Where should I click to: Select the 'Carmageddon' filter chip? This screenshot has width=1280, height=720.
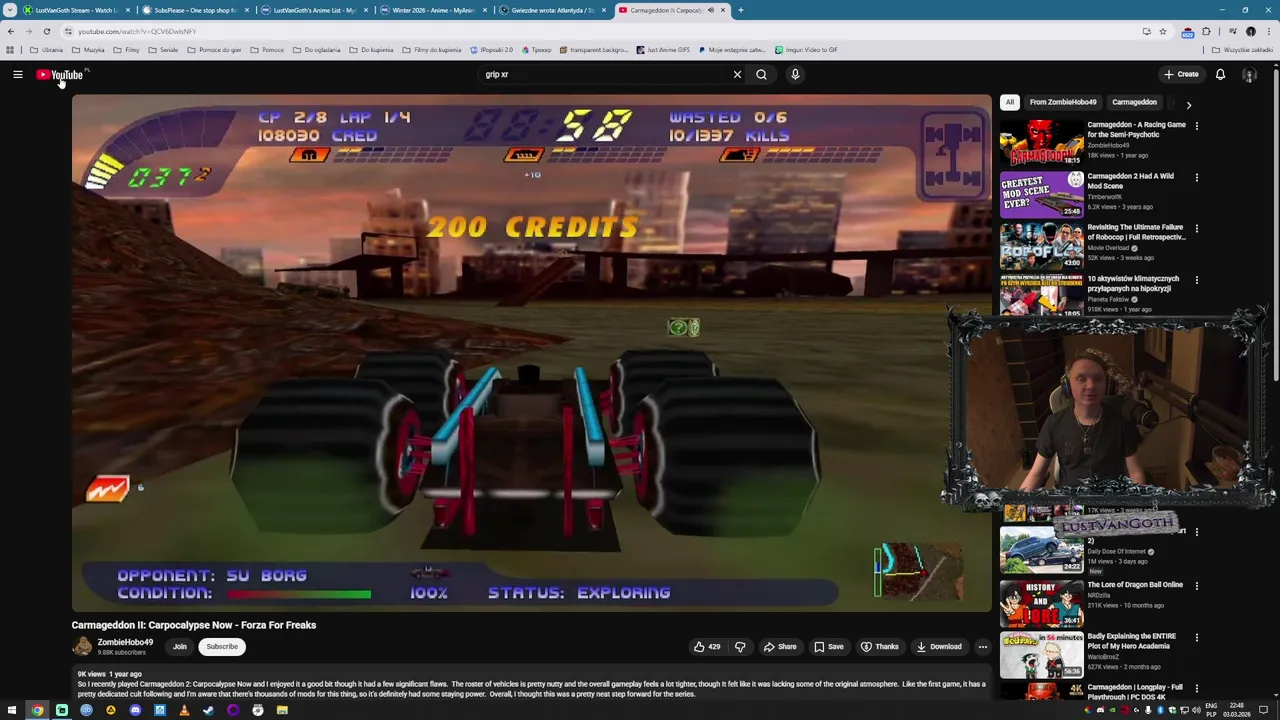click(1134, 102)
